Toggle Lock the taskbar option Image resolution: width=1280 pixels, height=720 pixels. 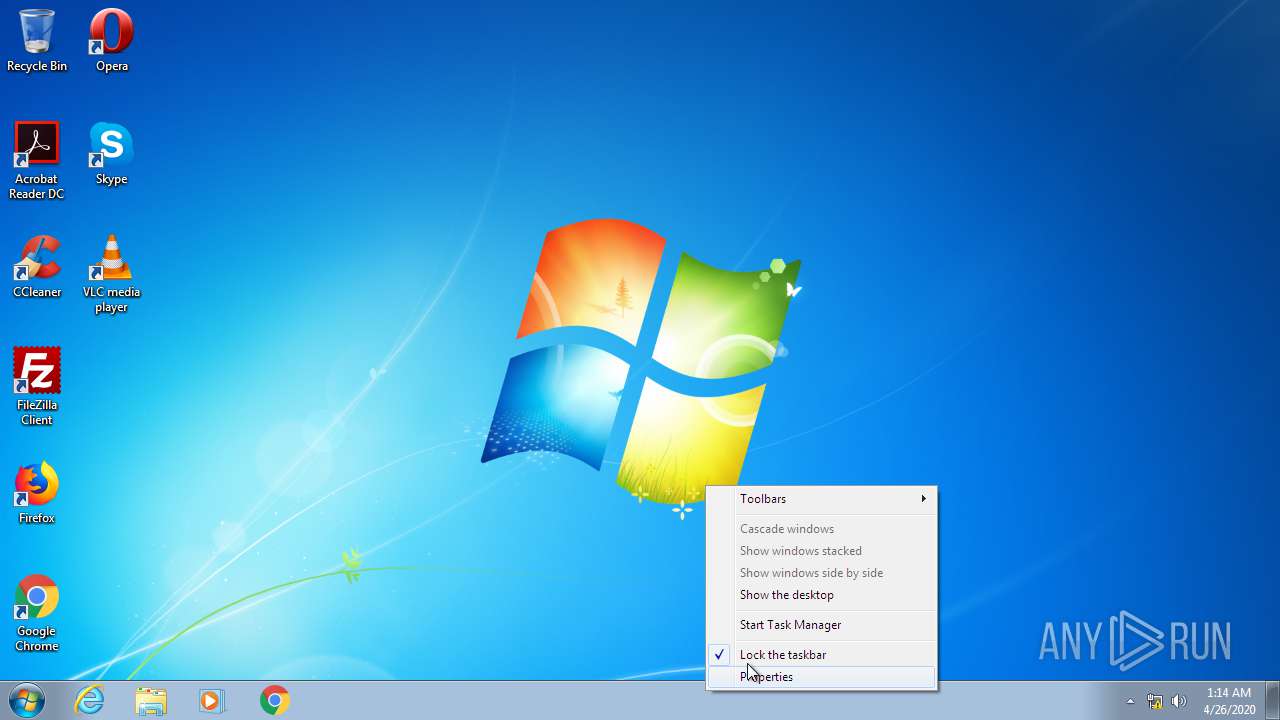(x=822, y=655)
